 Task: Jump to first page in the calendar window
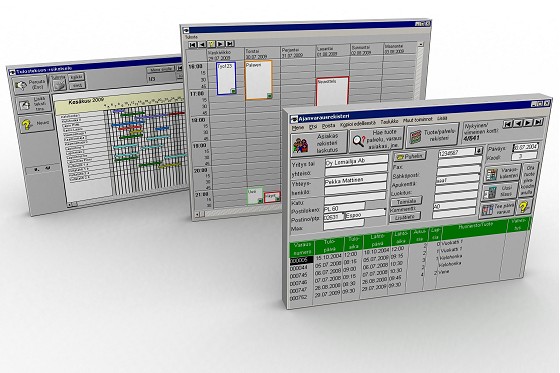(x=192, y=45)
